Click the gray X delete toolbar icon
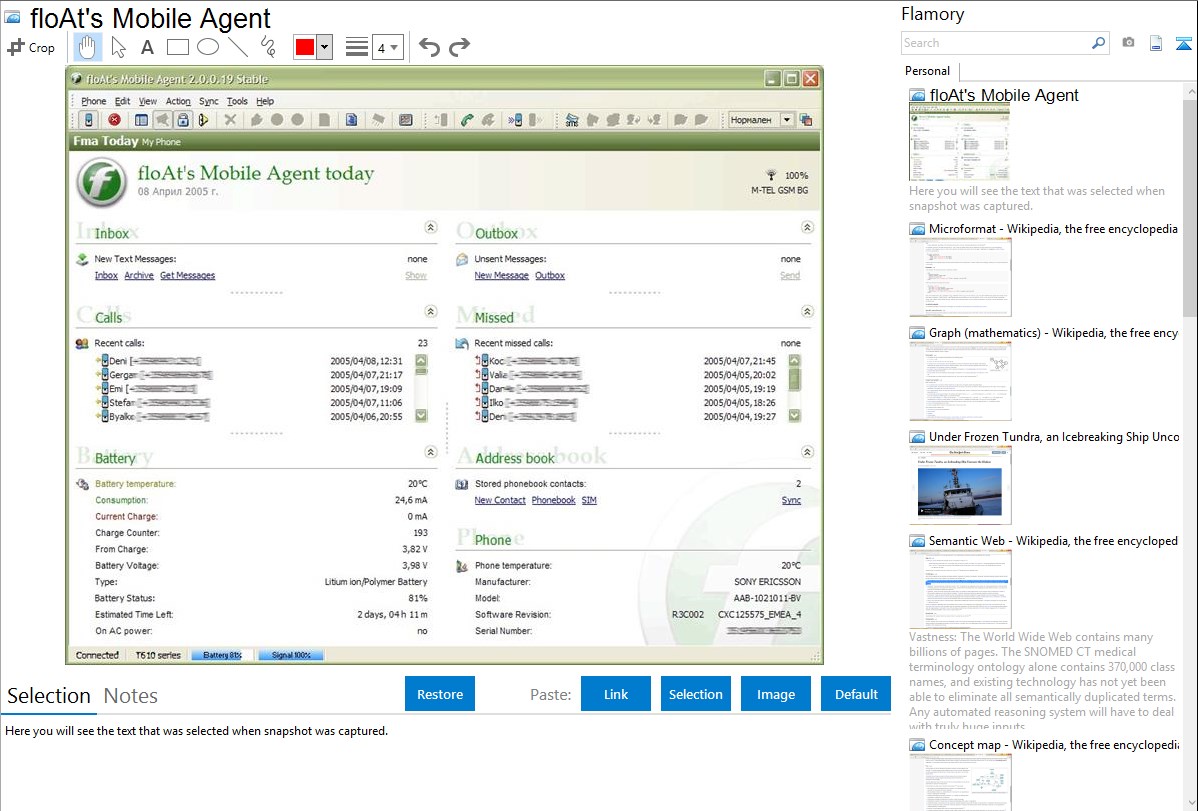1198x811 pixels. [230, 120]
